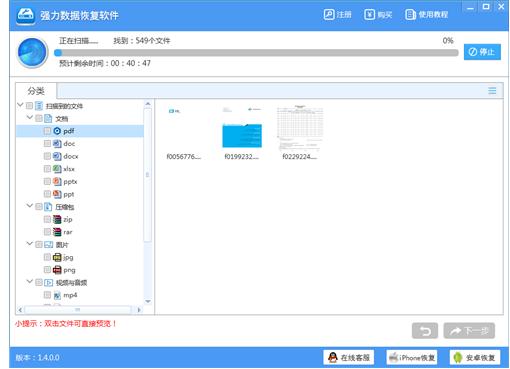Check the pdf checkbox
The image size is (510, 369).
pyautogui.click(x=47, y=131)
